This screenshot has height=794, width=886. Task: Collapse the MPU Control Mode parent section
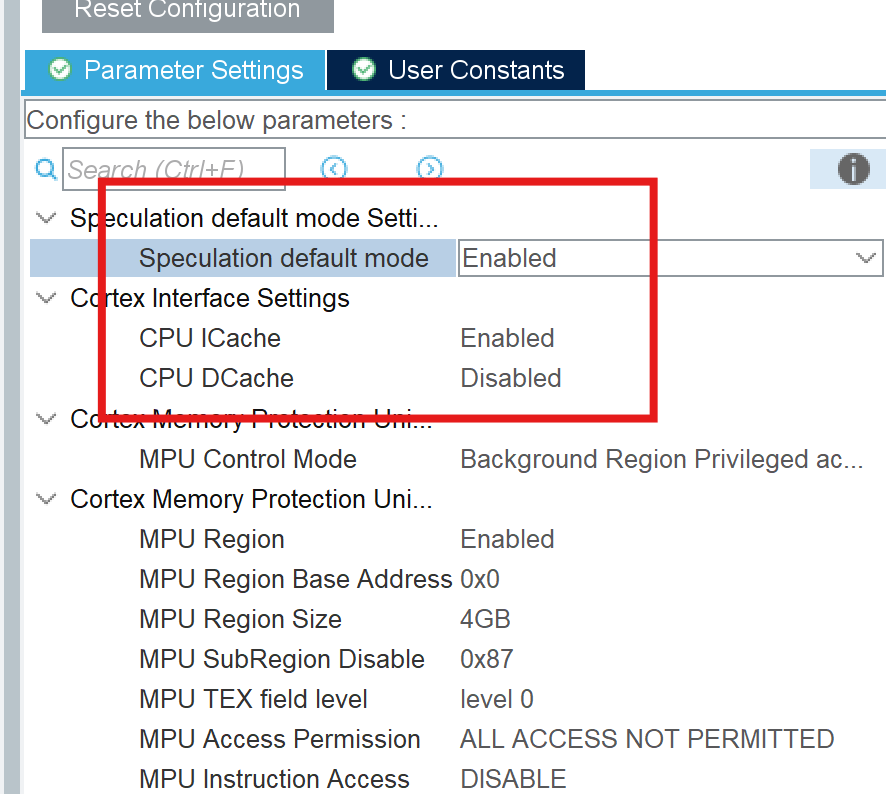(x=46, y=419)
